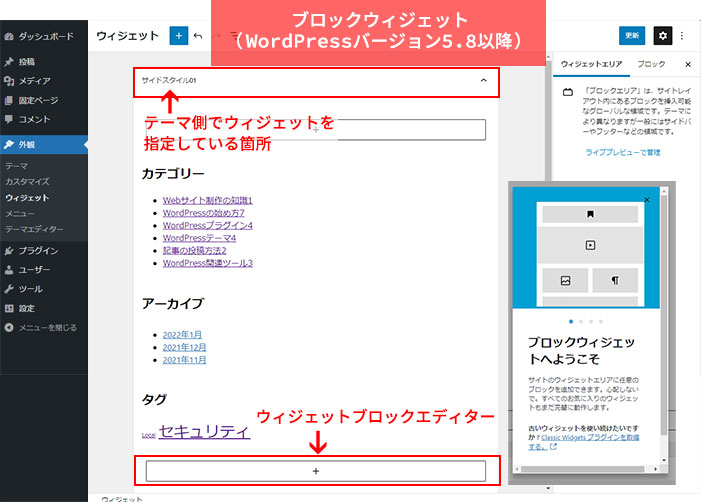Click the settings icon next to 設定
The image size is (701, 502).
(9, 308)
